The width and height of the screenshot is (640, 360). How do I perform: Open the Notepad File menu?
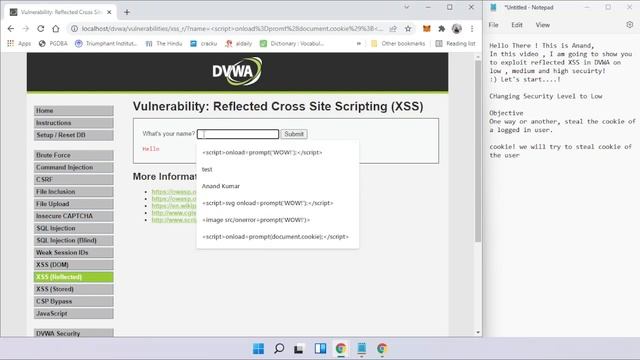click(493, 25)
